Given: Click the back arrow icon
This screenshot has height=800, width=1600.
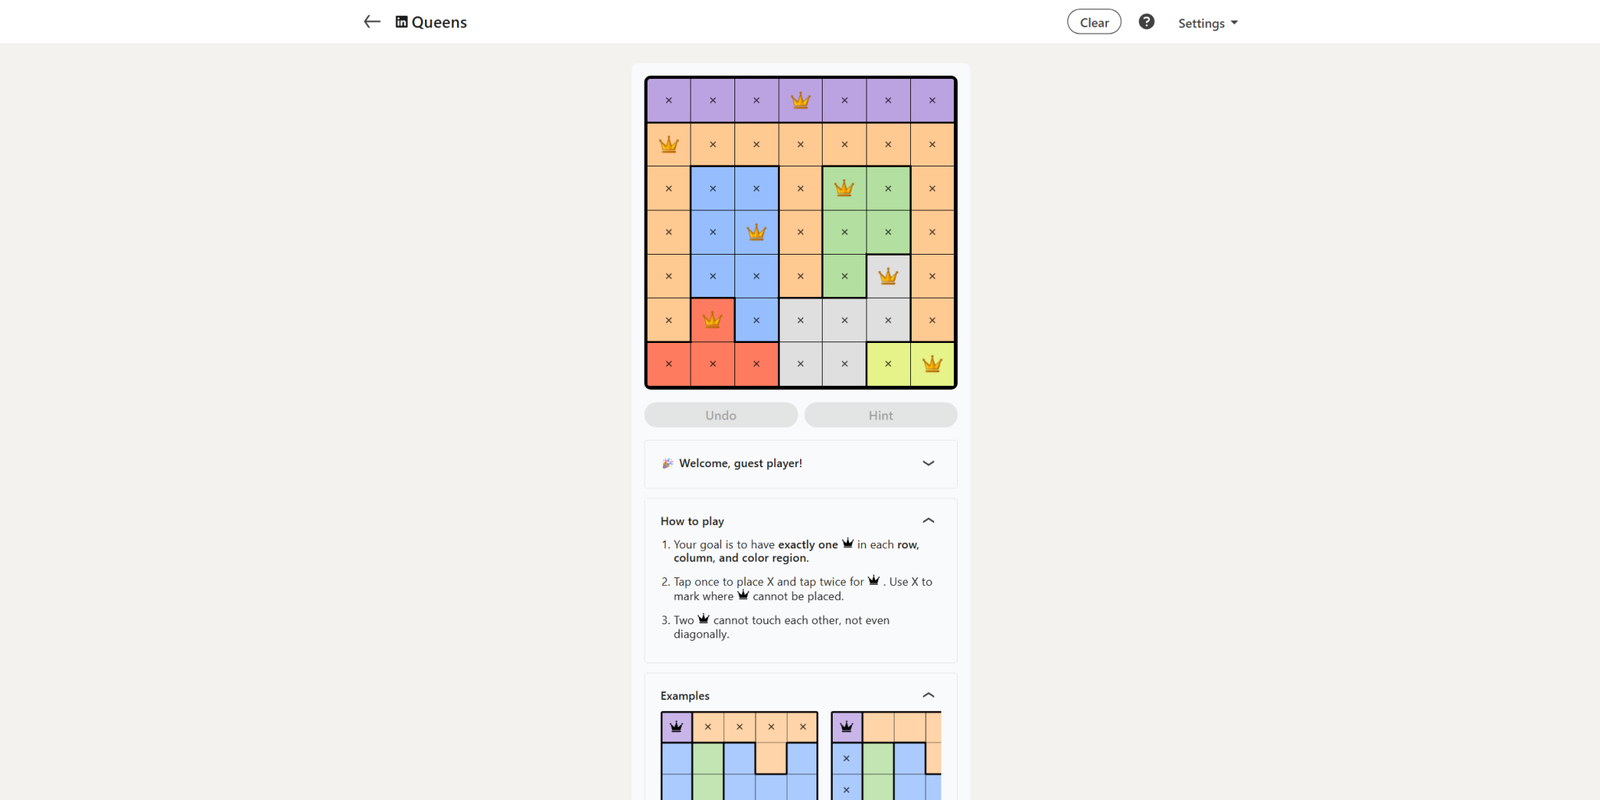Looking at the screenshot, I should [372, 22].
